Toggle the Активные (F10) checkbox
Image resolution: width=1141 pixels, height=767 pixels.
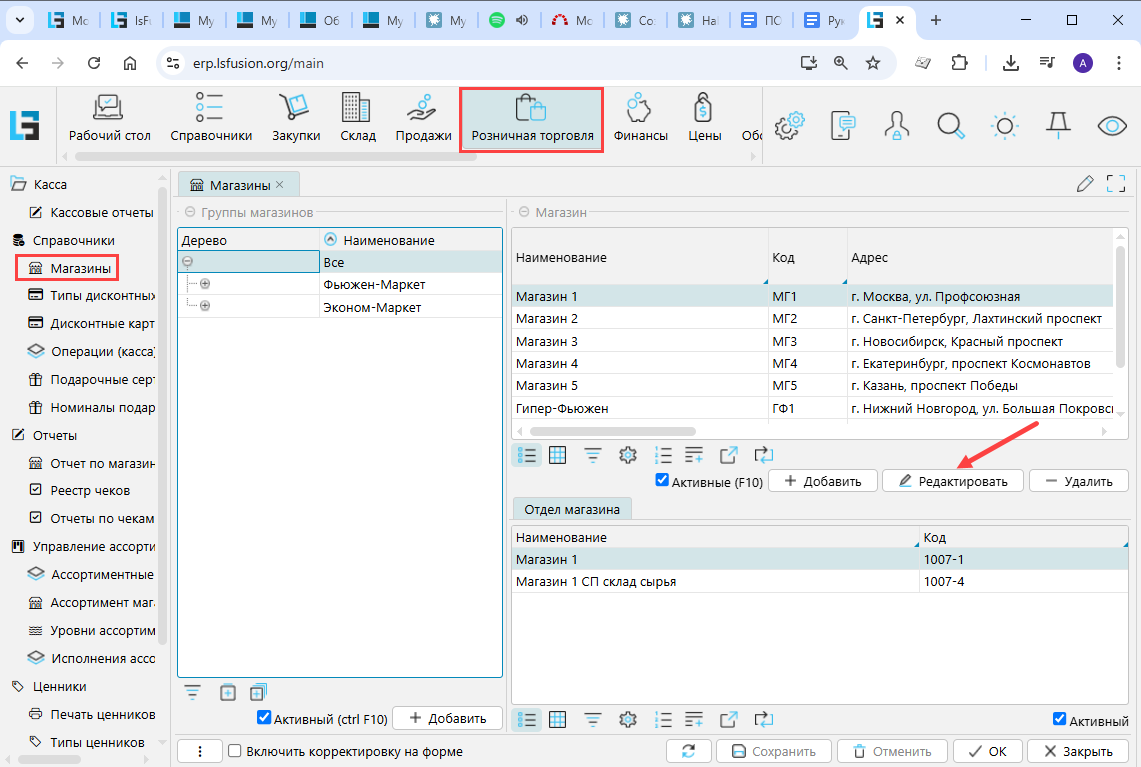662,481
